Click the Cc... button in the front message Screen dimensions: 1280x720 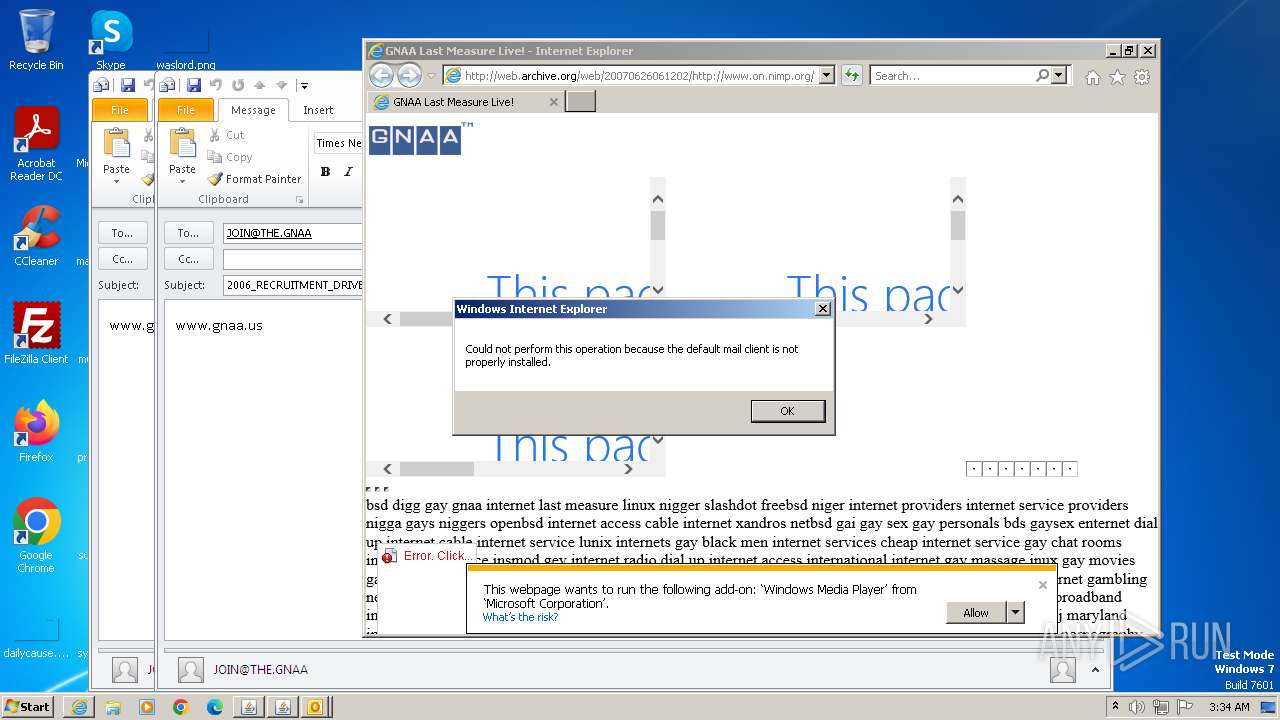(188, 259)
